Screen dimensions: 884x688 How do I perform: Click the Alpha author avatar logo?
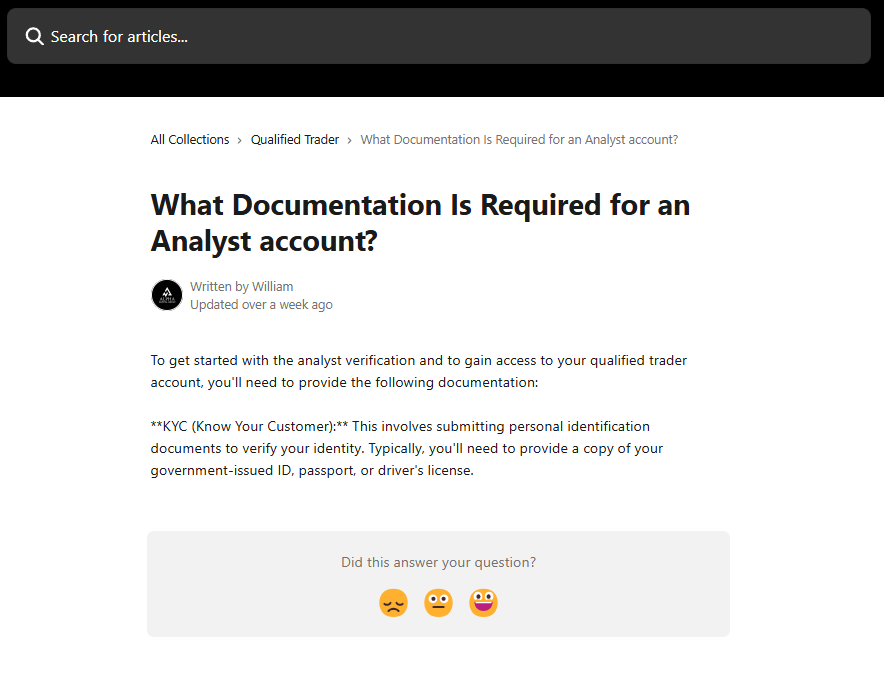(x=167, y=295)
